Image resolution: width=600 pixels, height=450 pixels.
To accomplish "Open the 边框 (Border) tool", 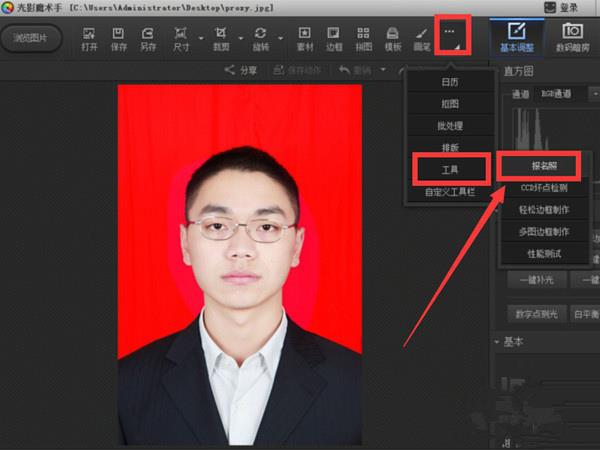I will pos(334,38).
